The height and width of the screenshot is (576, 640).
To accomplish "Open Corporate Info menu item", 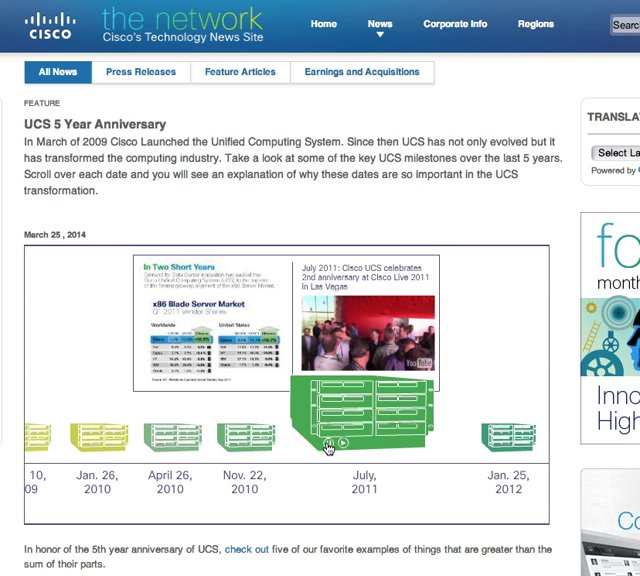I will tap(455, 24).
